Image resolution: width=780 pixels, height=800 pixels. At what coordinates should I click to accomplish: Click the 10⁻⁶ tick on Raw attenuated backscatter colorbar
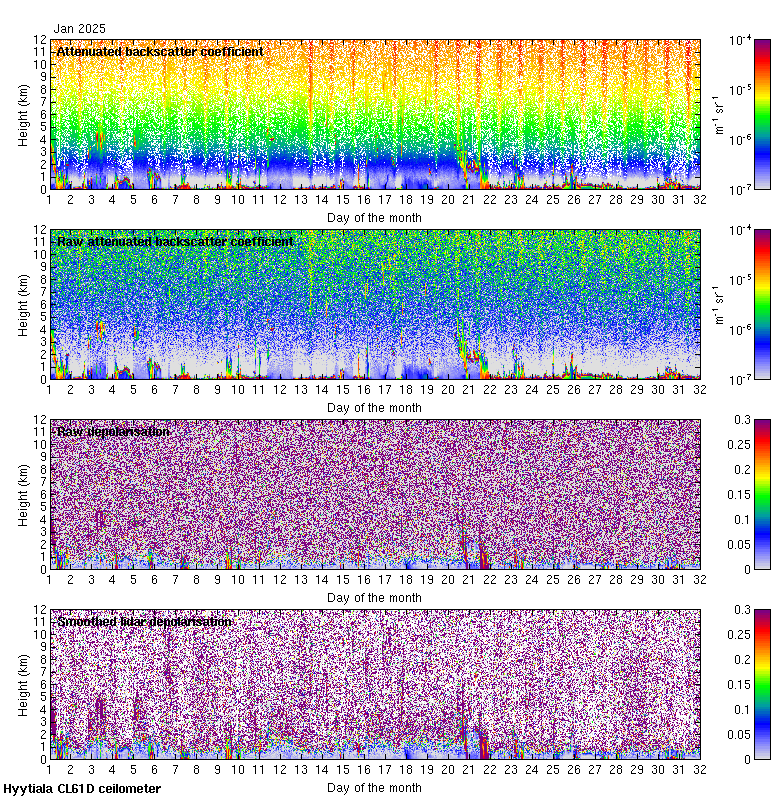pyautogui.click(x=740, y=330)
